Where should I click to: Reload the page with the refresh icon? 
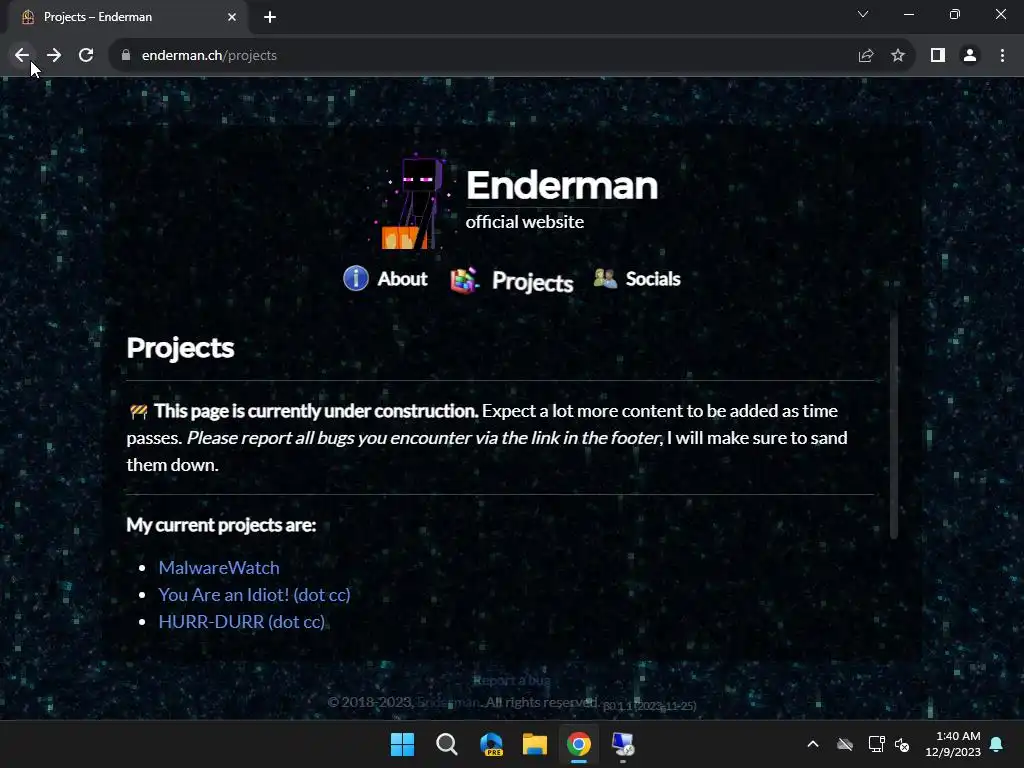coord(86,56)
